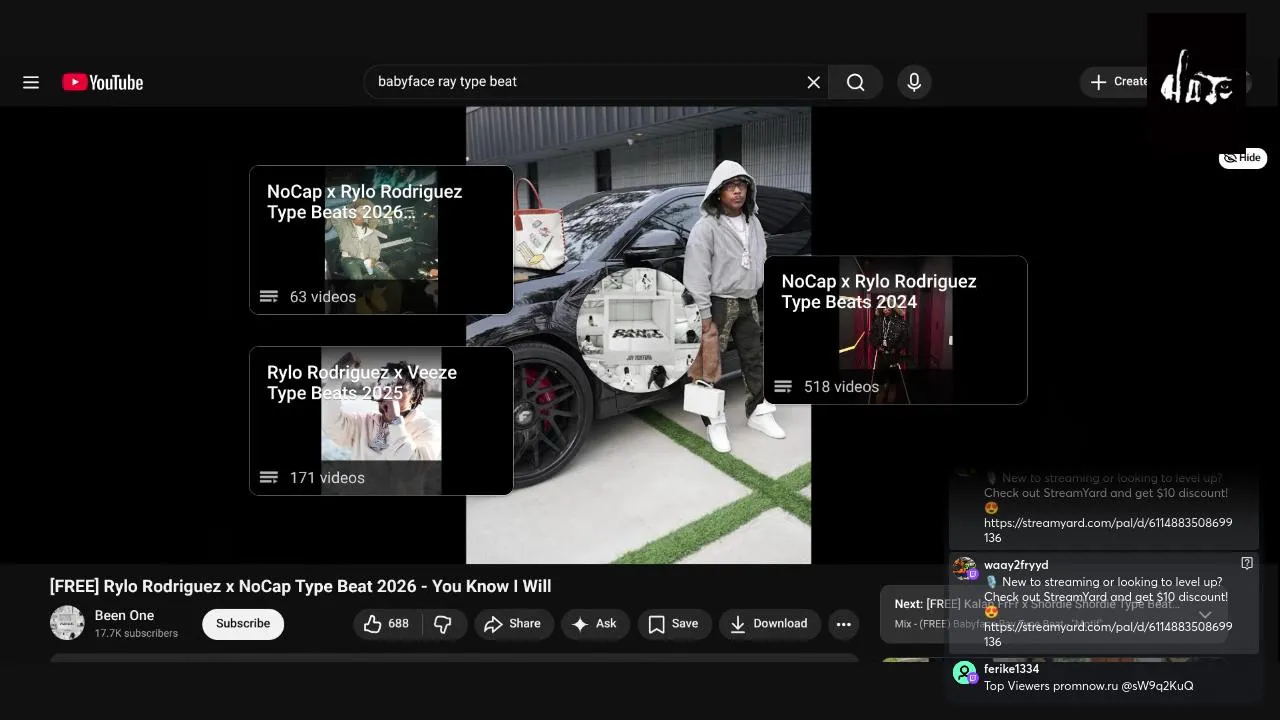
Task: Go to YouTube home via the logo
Action: (103, 82)
